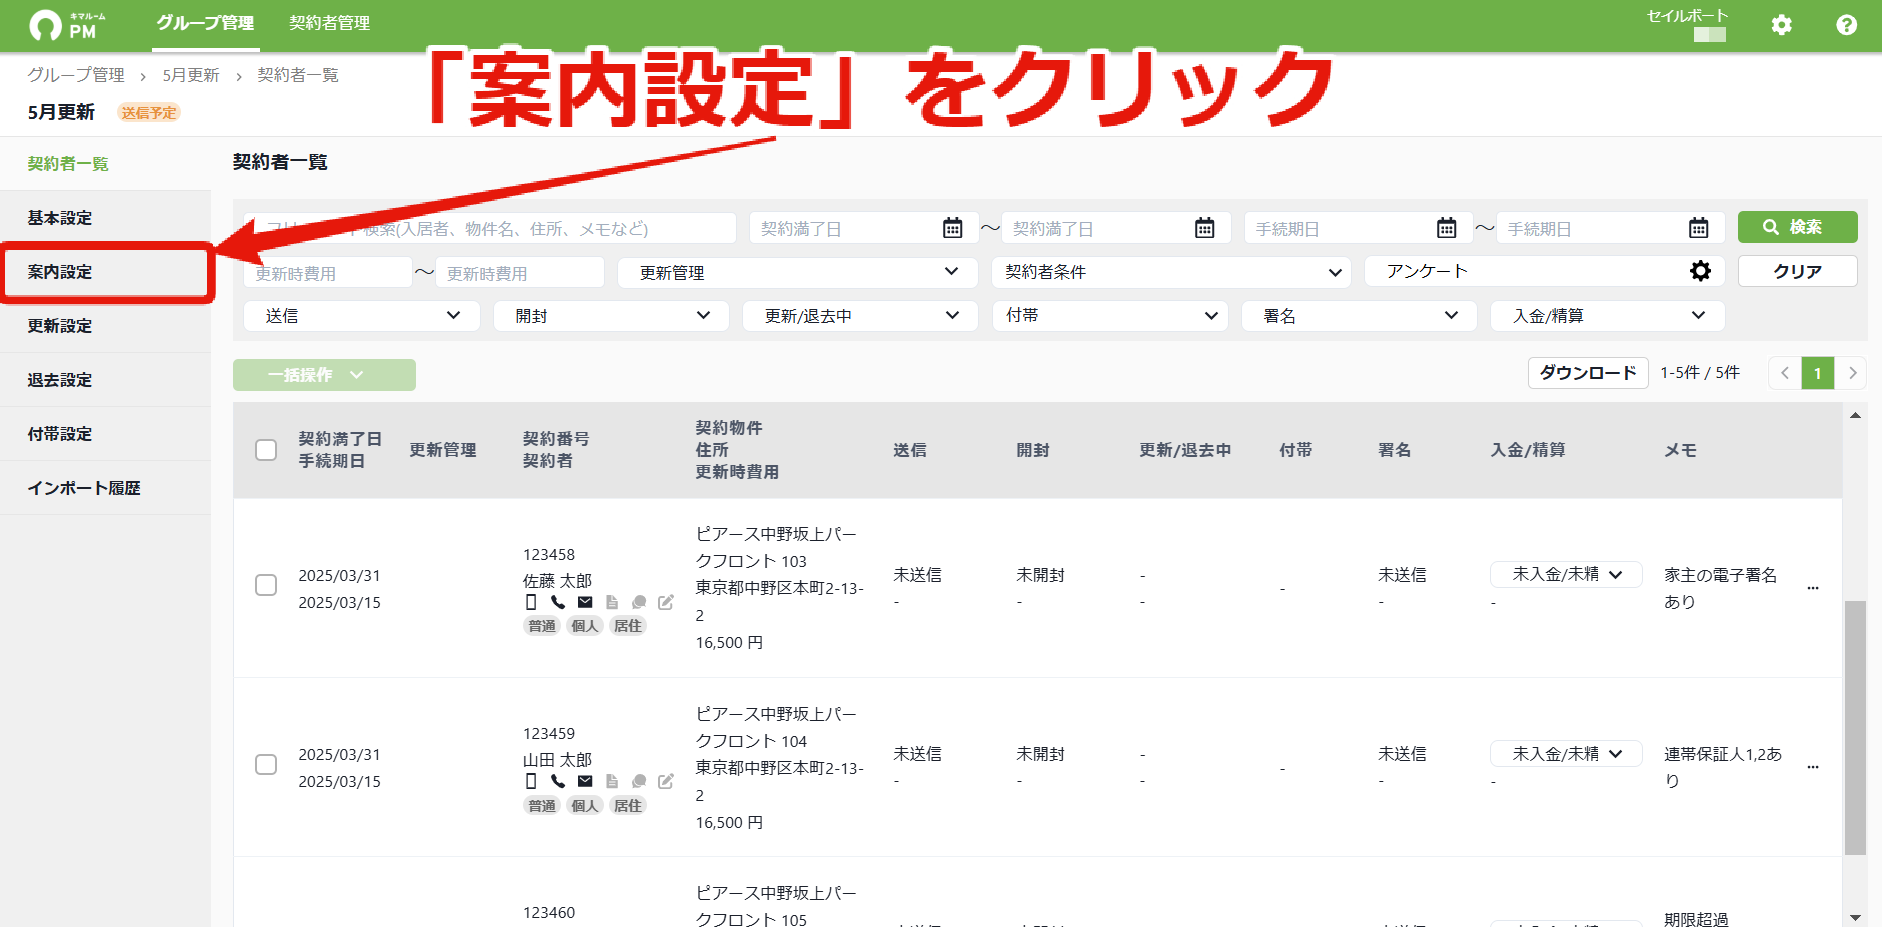Click the セイルボート account name

point(1687,16)
